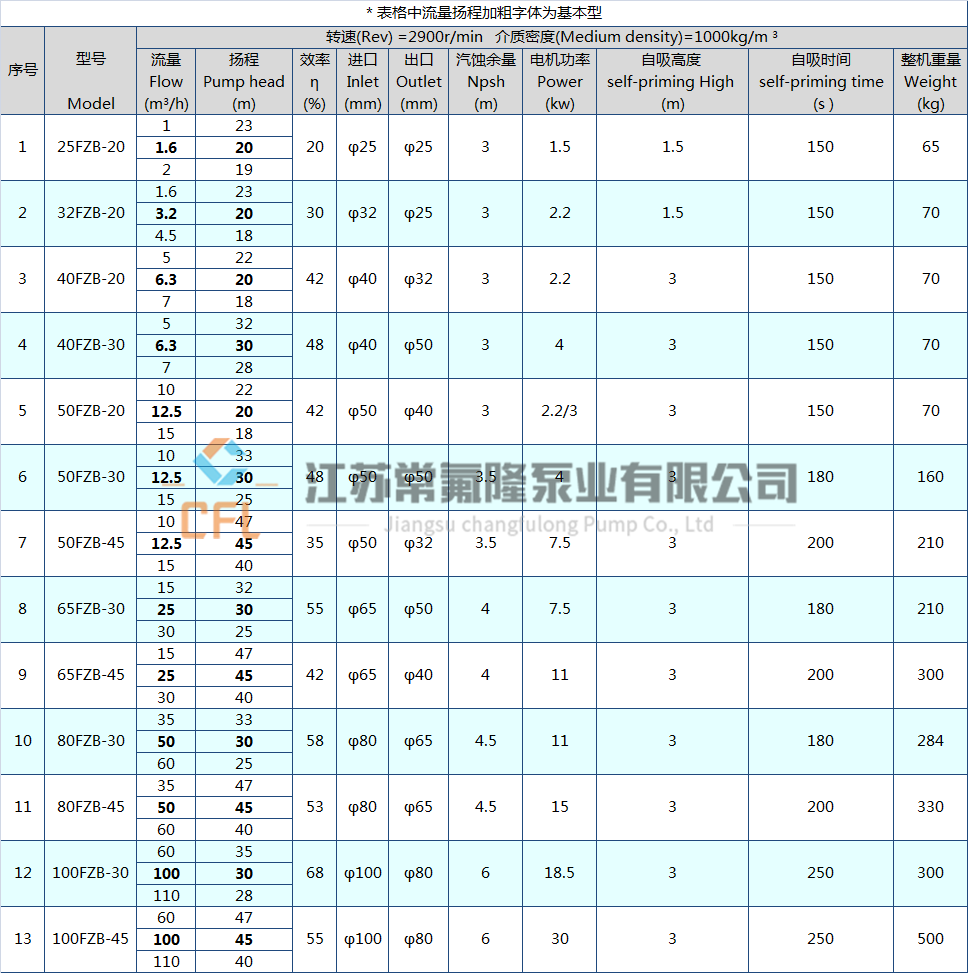This screenshot has height=973, width=968.
Task: Click the 68 percent efficiency cell
Action: (x=315, y=873)
